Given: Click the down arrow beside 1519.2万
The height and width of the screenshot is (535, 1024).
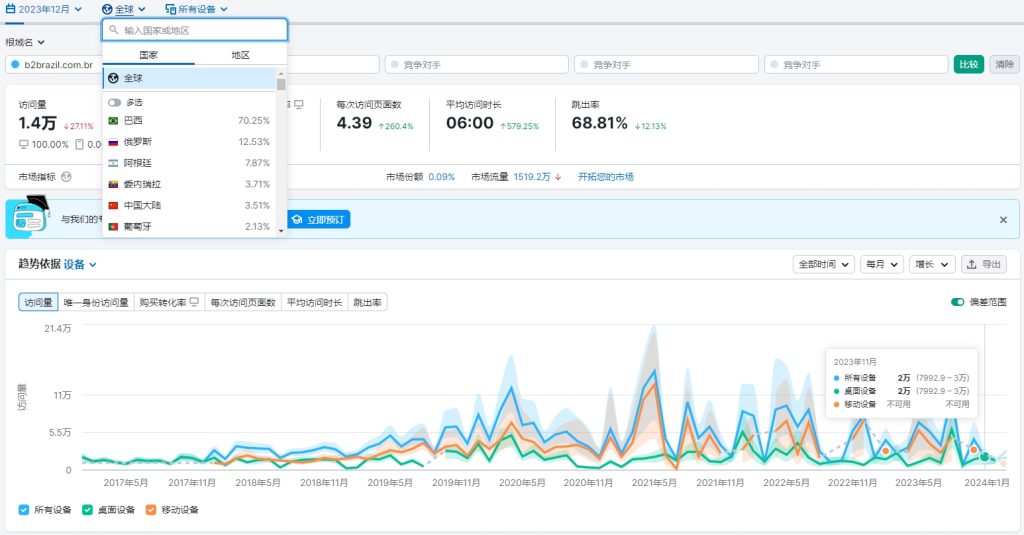Looking at the screenshot, I should click(x=558, y=177).
